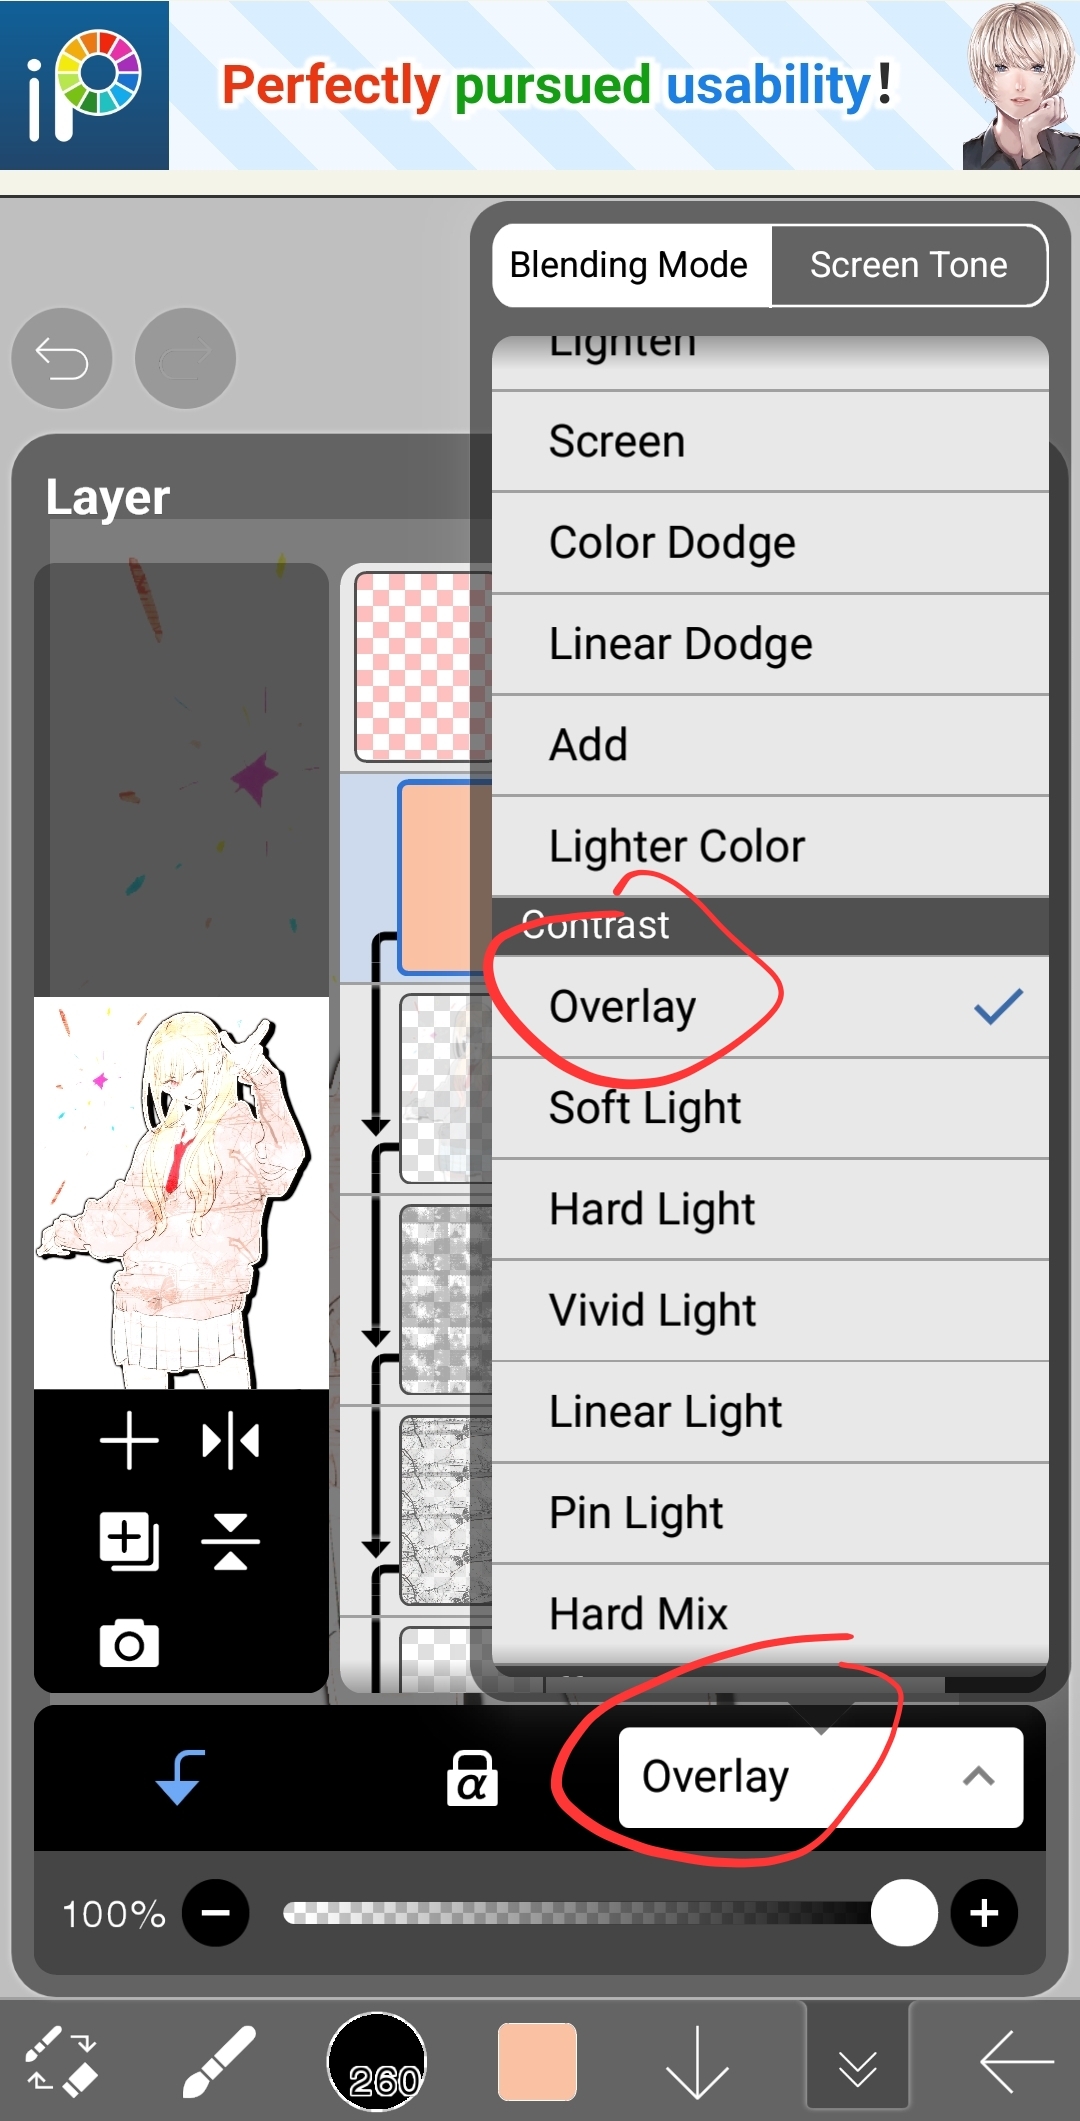Open the peach color swatch

(x=537, y=2061)
